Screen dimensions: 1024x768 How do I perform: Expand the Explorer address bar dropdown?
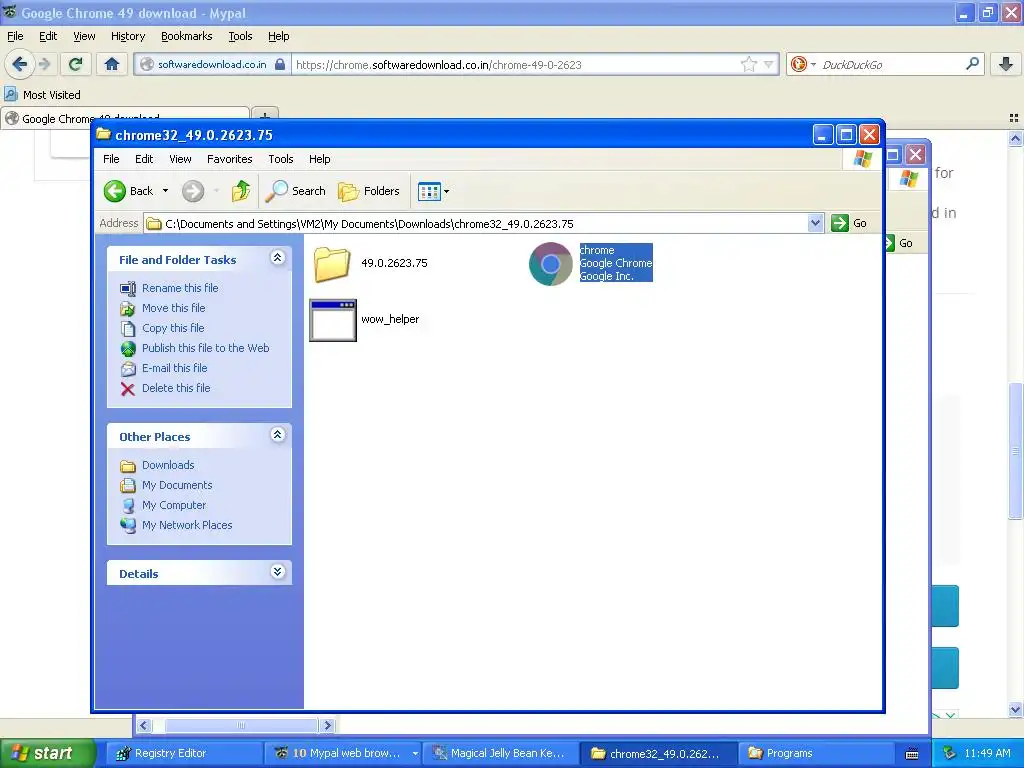click(x=815, y=223)
